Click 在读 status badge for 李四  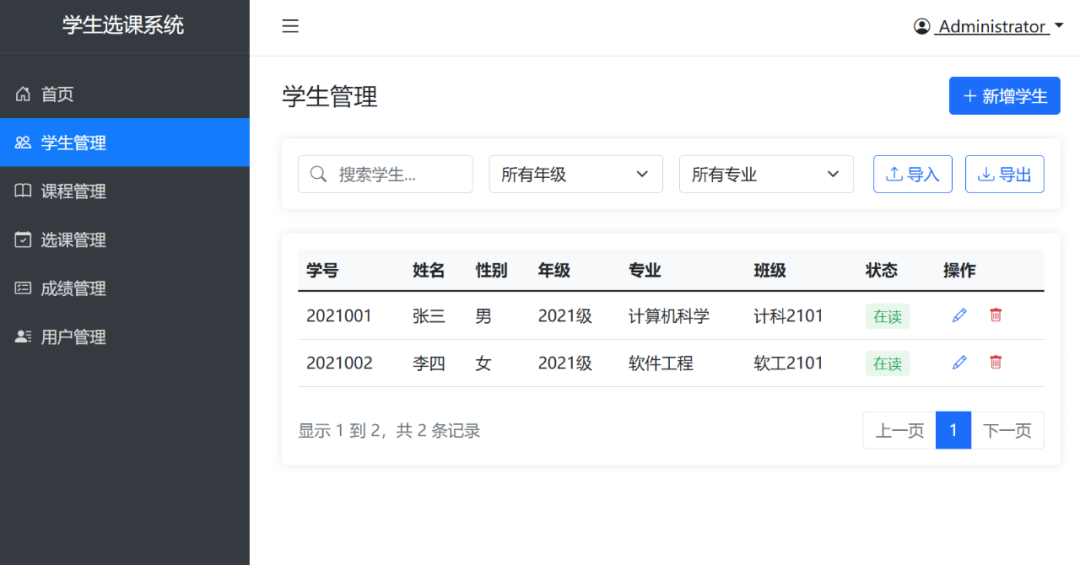point(887,363)
